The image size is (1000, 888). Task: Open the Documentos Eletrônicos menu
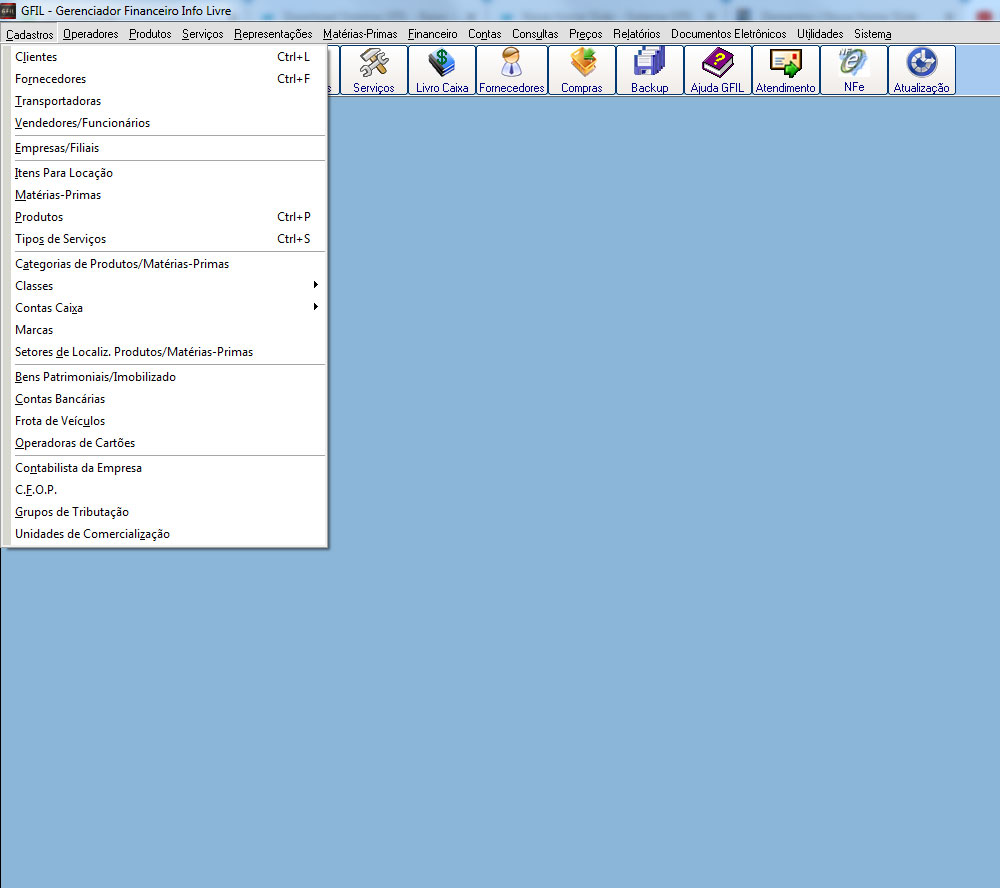(x=728, y=34)
